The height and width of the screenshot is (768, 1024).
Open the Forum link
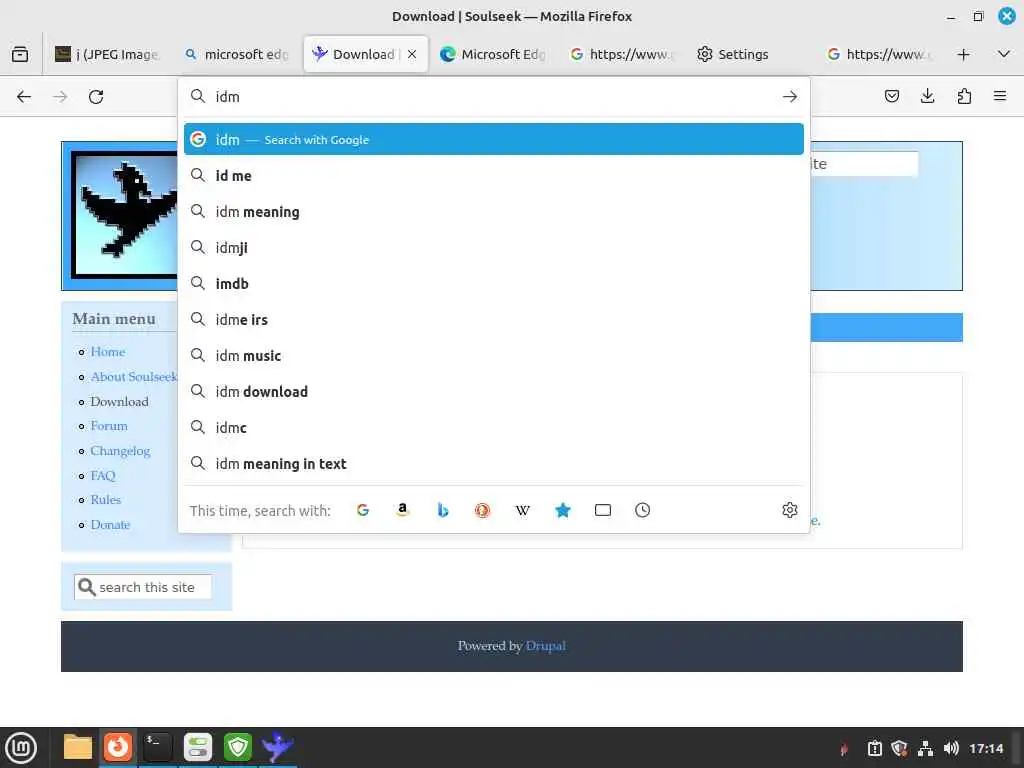pyautogui.click(x=109, y=426)
